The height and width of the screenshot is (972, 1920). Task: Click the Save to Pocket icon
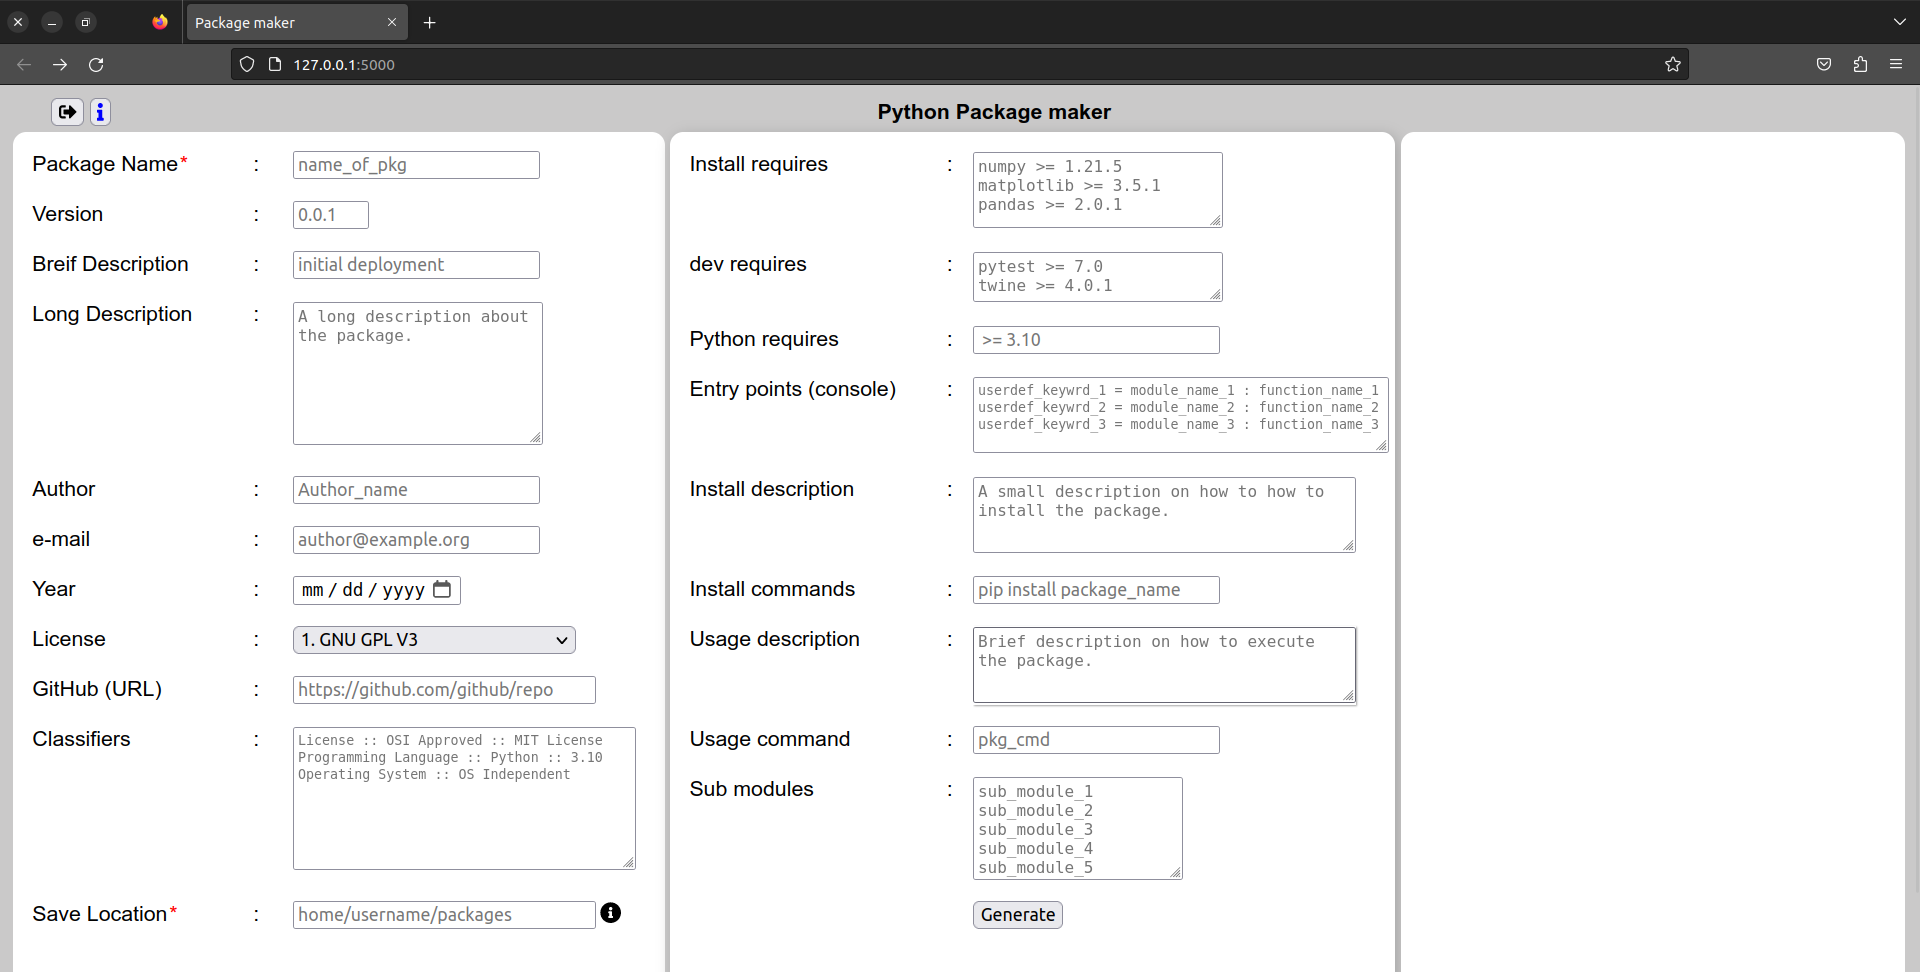click(1823, 64)
